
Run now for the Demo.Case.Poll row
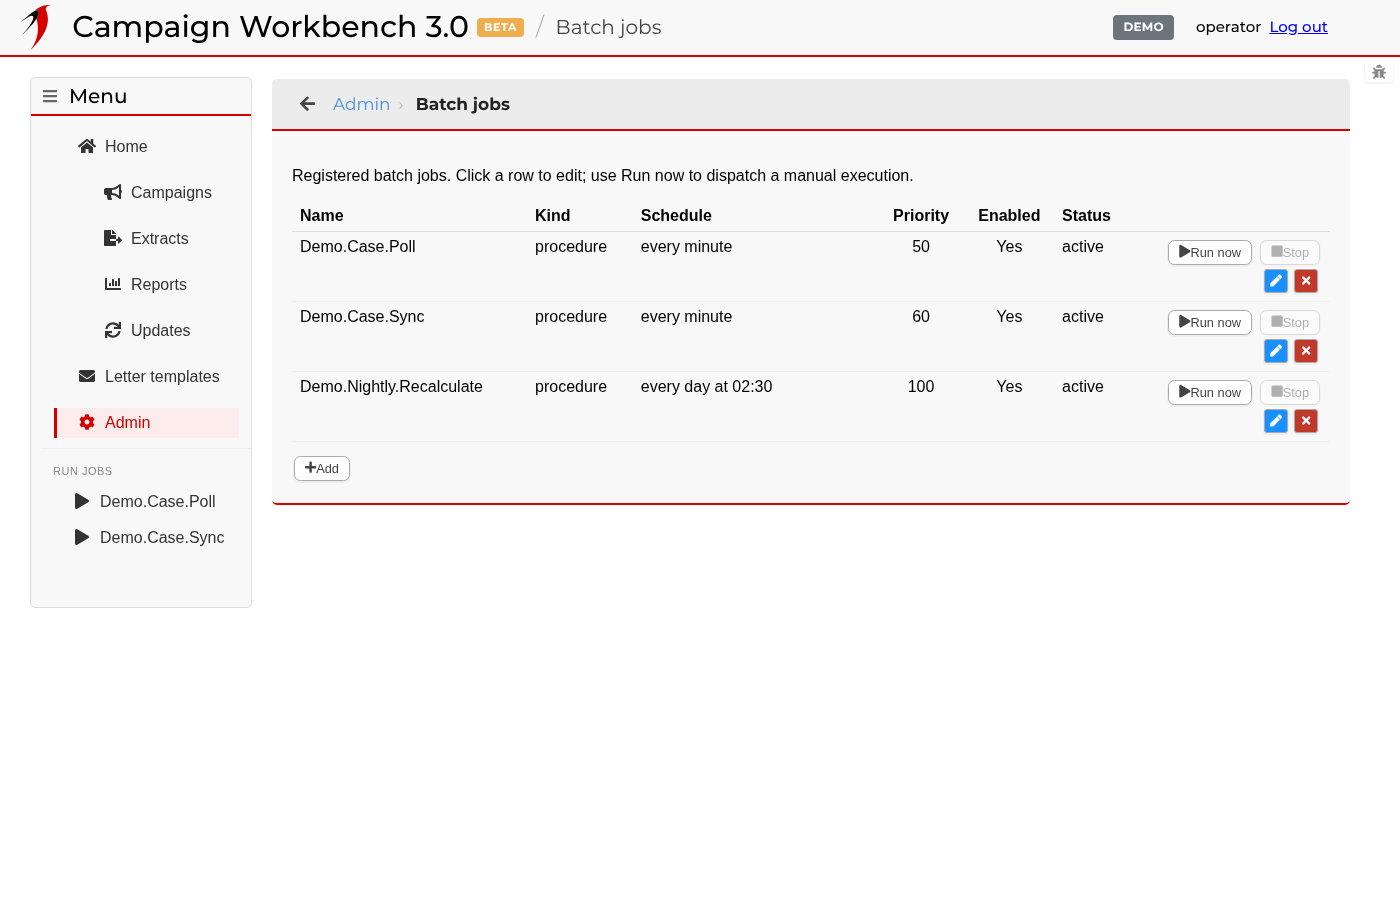coord(1210,253)
